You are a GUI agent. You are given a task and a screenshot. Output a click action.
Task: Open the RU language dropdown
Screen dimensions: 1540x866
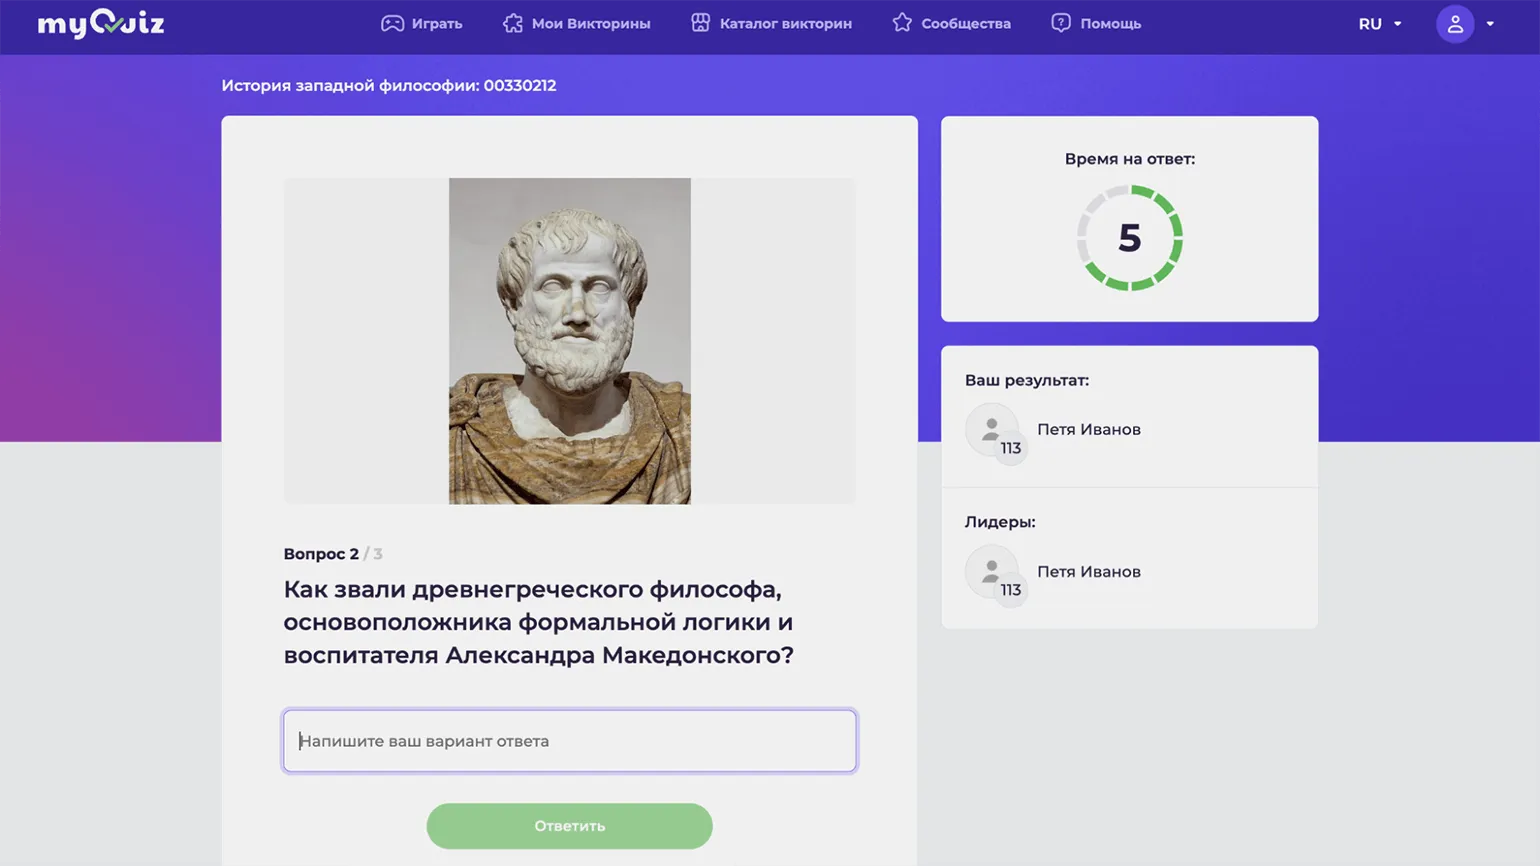(x=1379, y=24)
